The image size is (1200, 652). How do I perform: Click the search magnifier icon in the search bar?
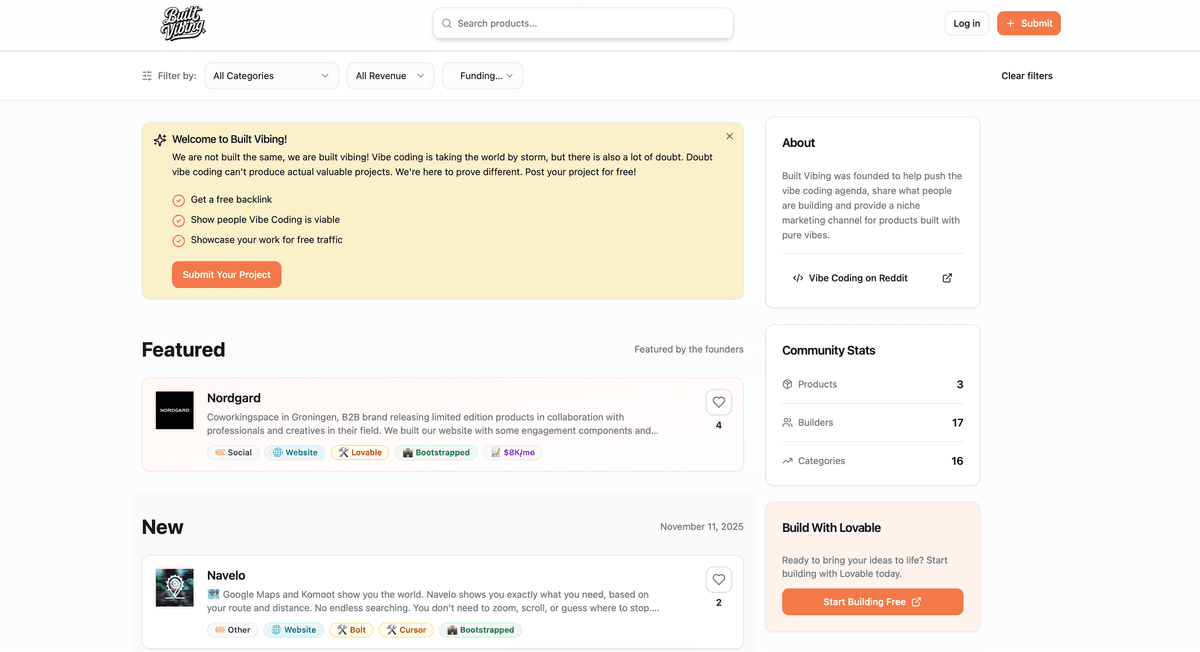click(x=446, y=22)
